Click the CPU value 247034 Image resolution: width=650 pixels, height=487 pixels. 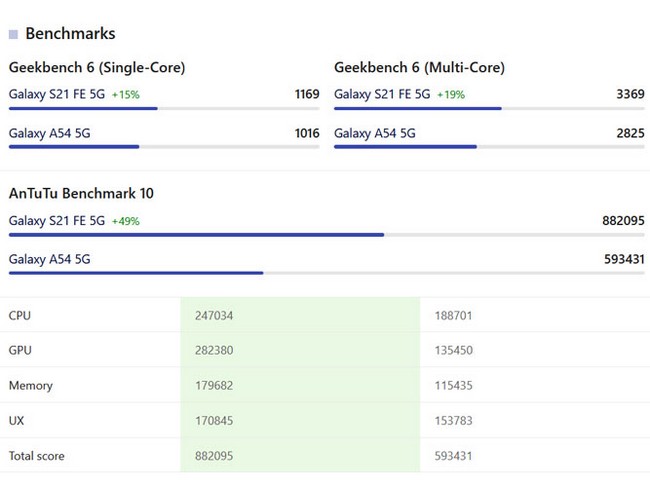[214, 316]
